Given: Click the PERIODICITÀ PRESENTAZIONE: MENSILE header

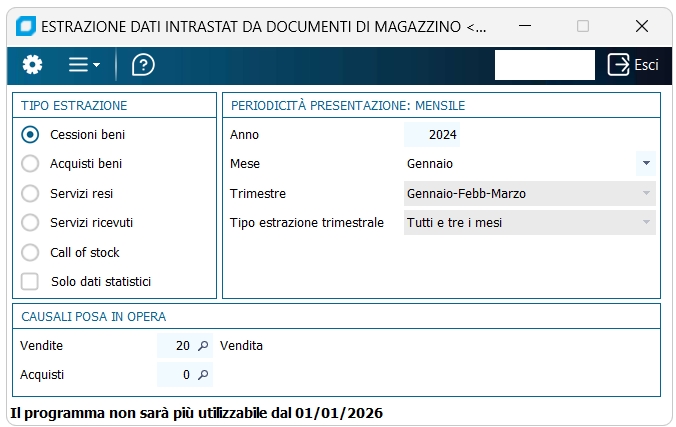Looking at the screenshot, I should click(x=348, y=106).
